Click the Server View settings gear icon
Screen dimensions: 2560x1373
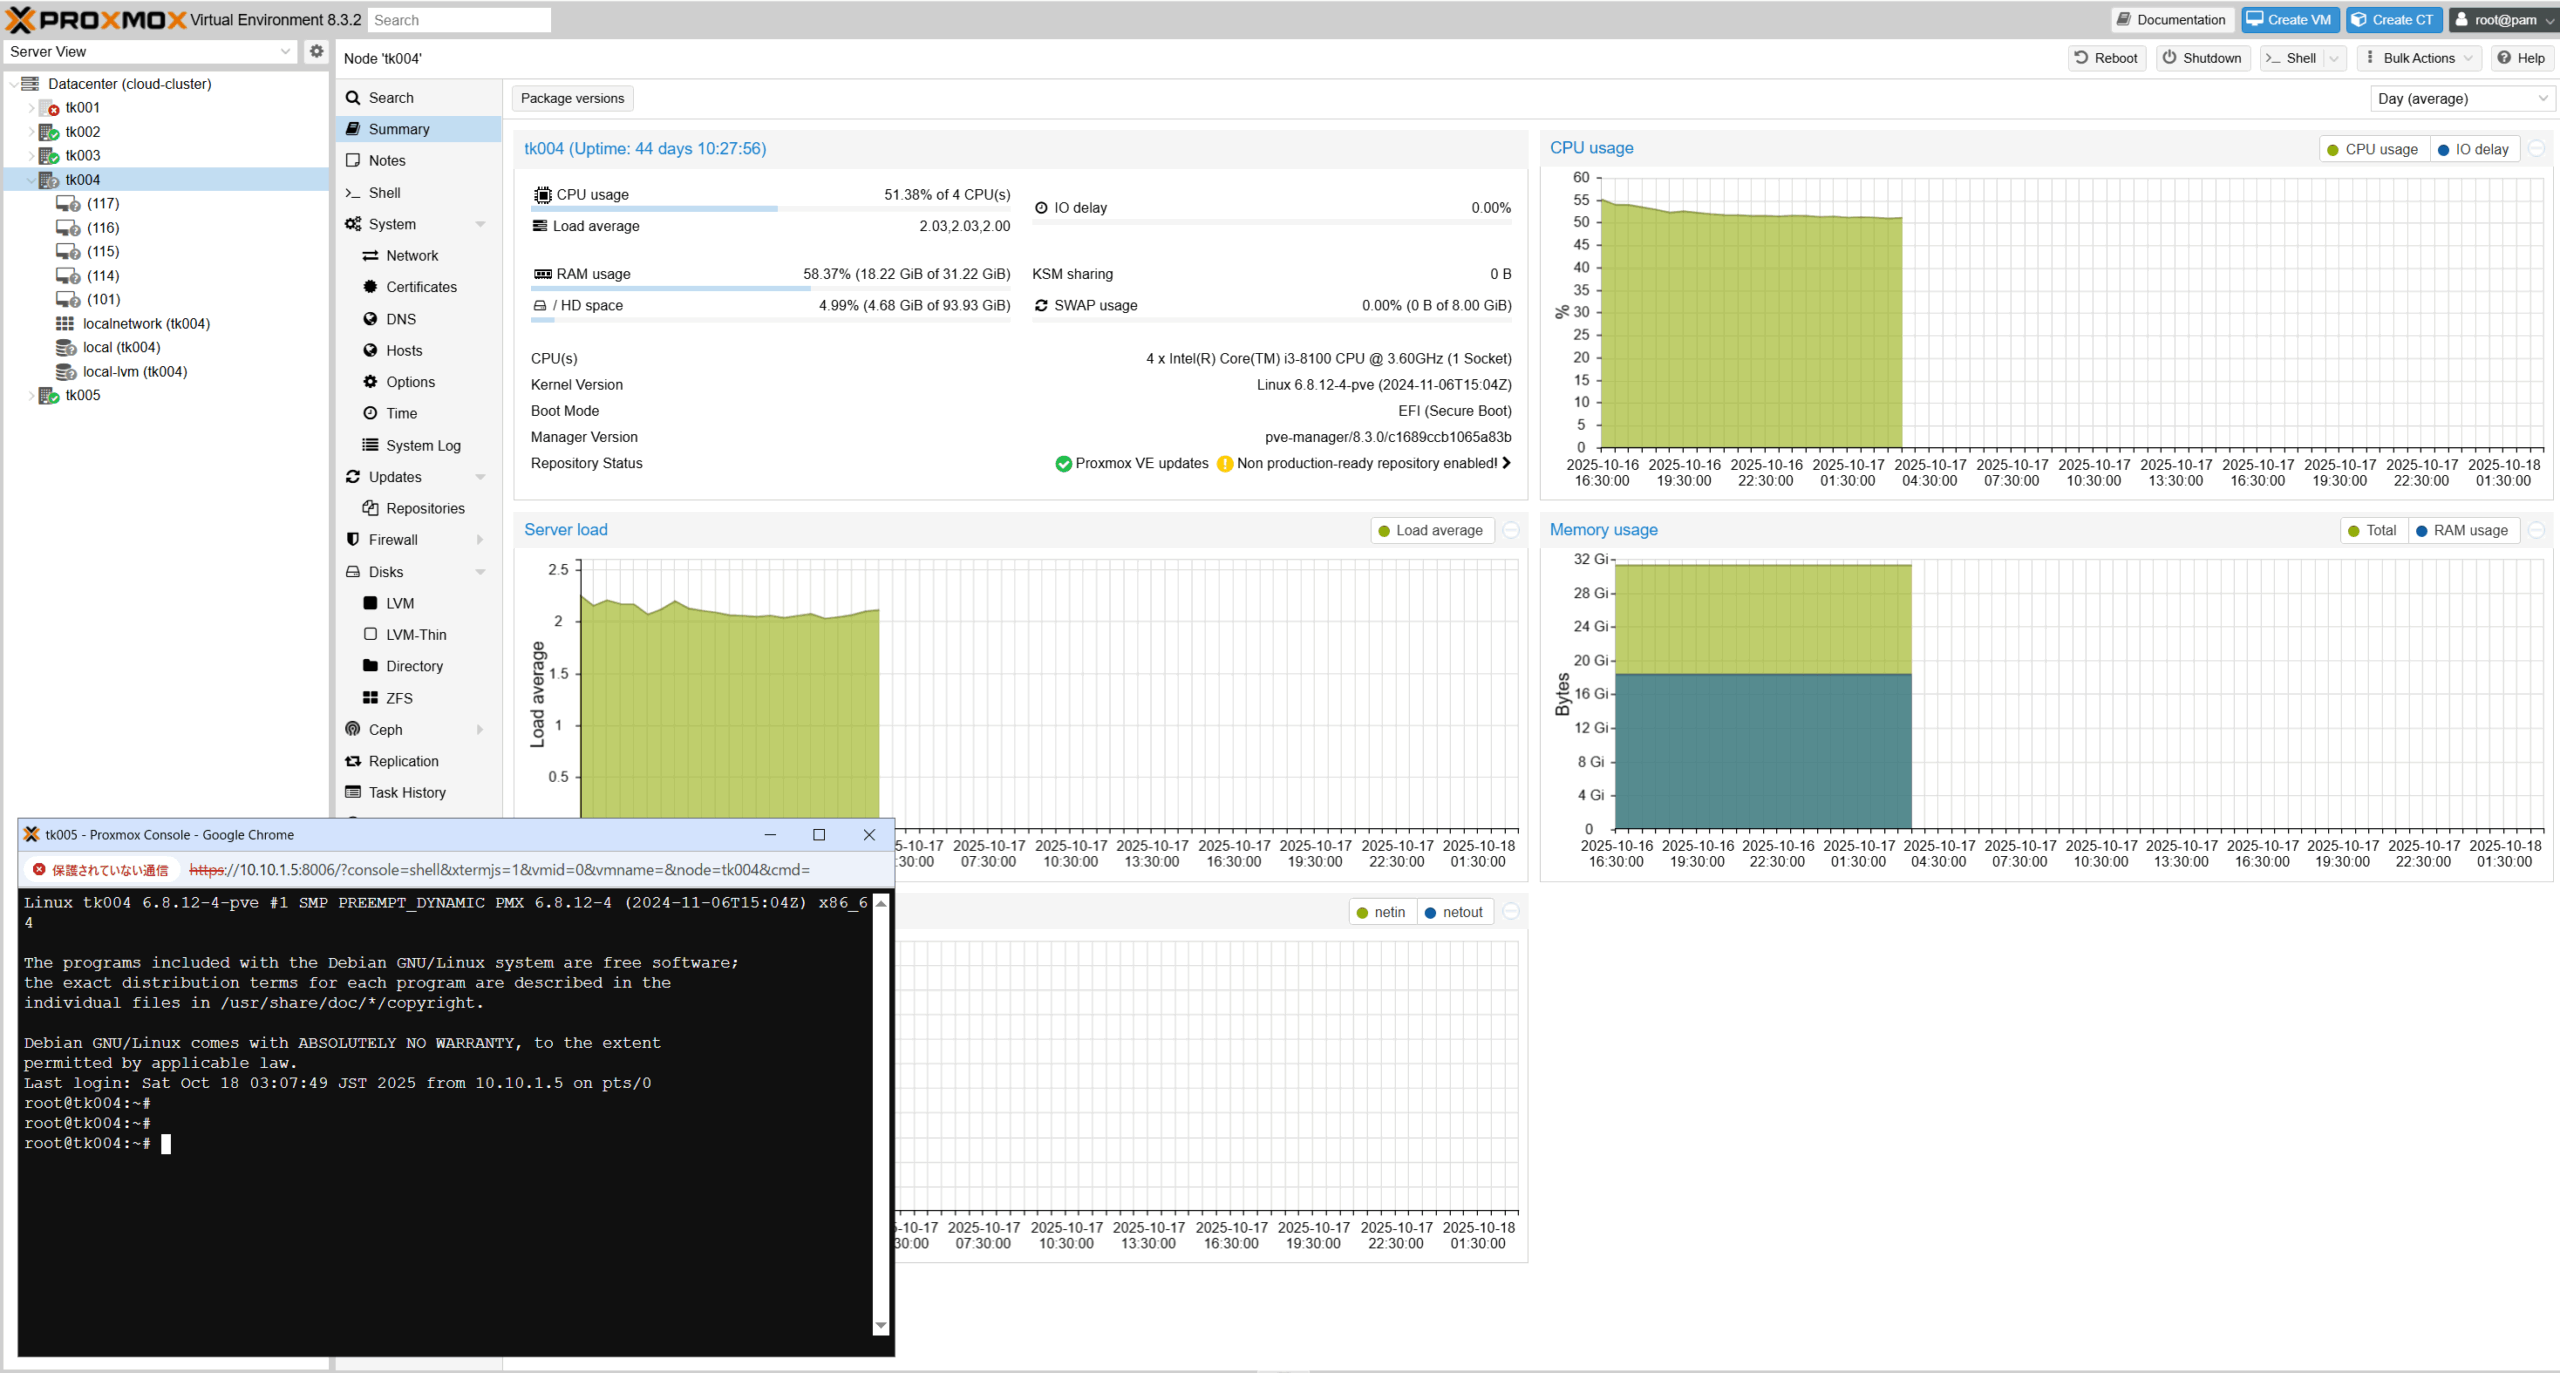coord(316,51)
